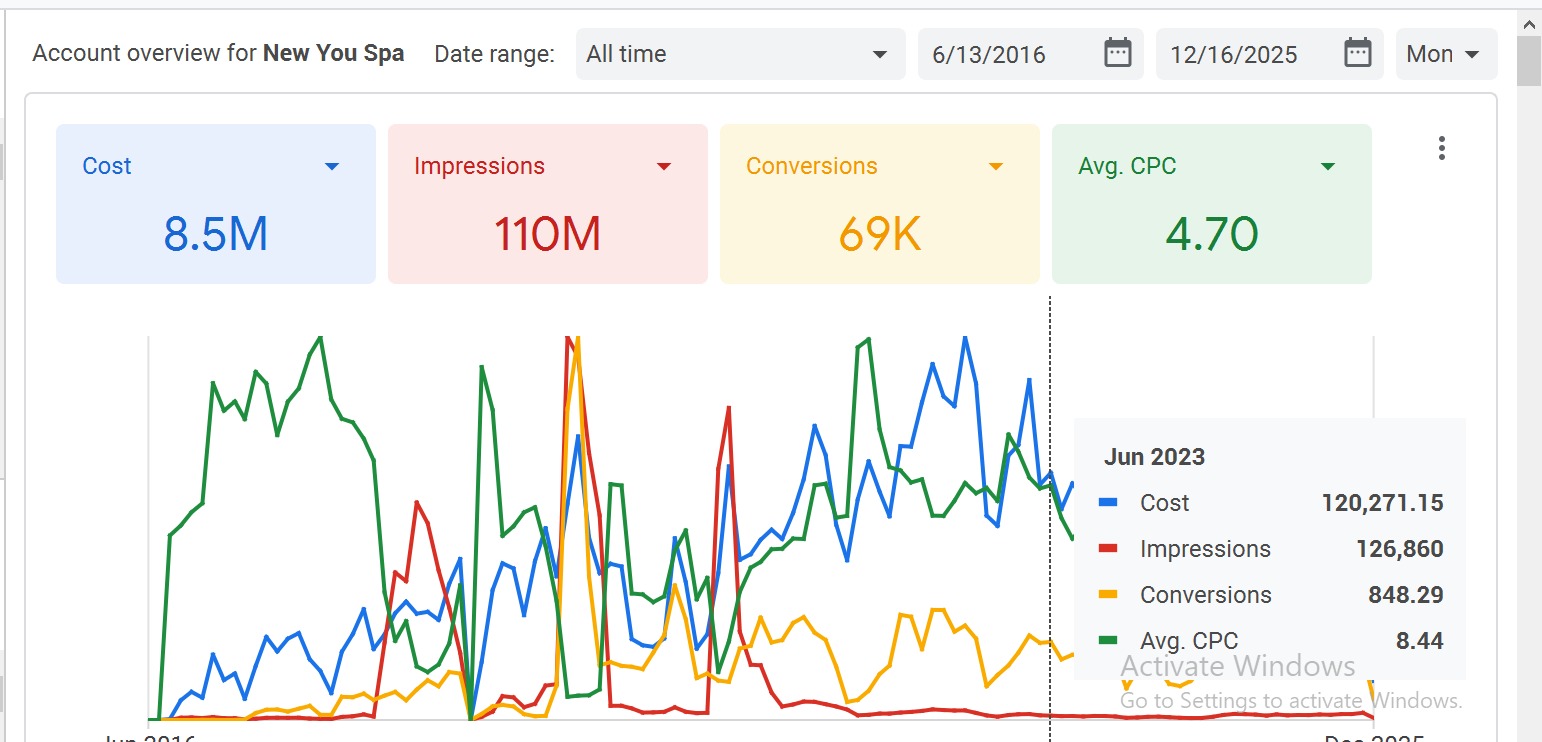This screenshot has height=742, width=1542.
Task: Open the Impressions metric dropdown arrow
Action: pyautogui.click(x=664, y=166)
